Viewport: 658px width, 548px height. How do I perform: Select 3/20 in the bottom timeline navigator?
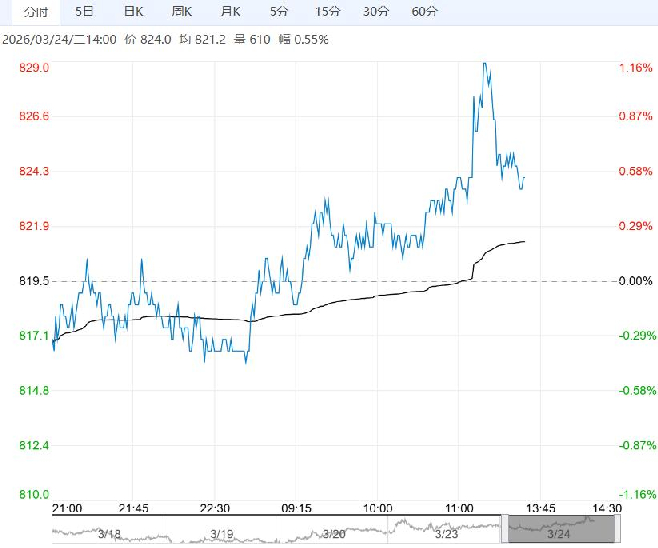335,534
